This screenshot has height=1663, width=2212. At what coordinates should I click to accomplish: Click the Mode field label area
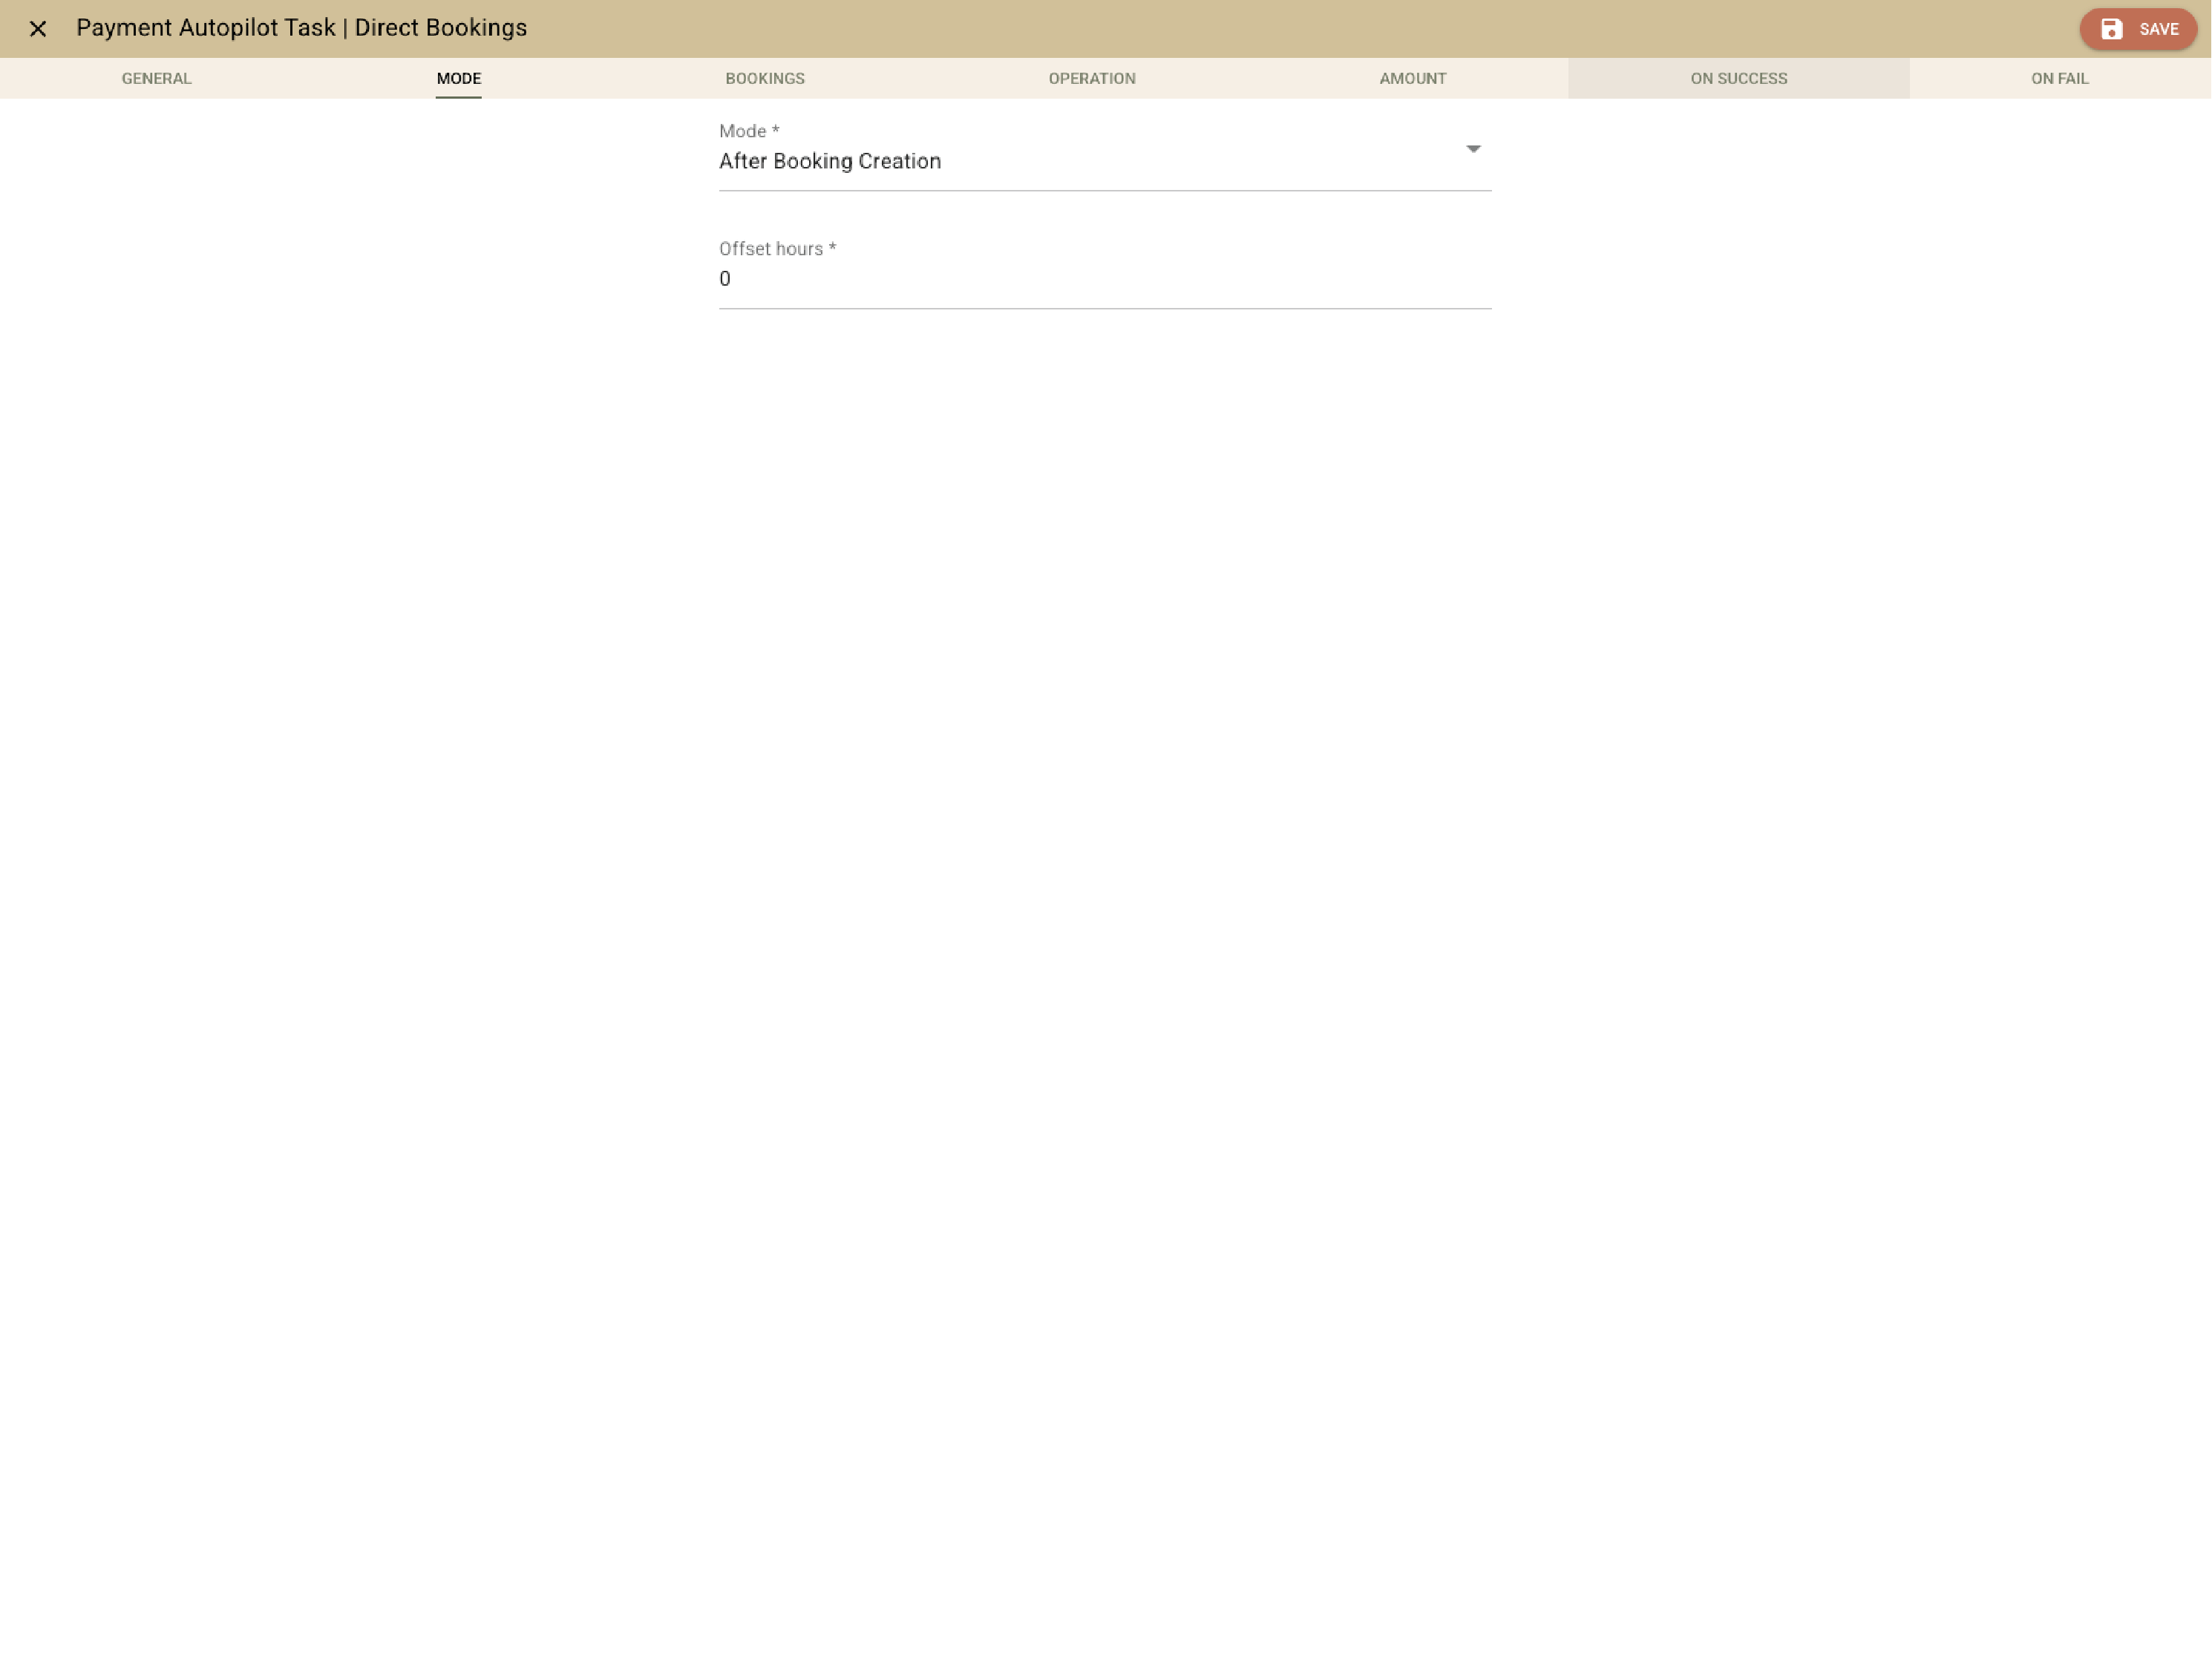pyautogui.click(x=747, y=130)
